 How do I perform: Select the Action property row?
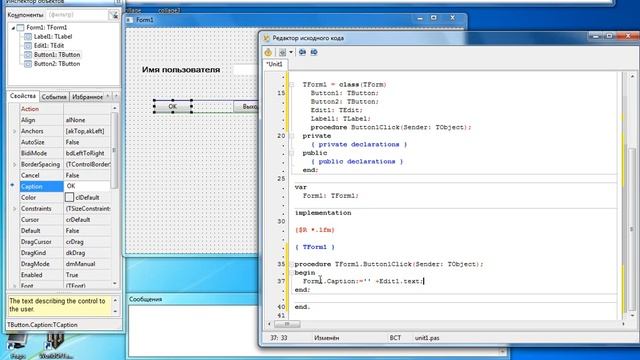(x=65, y=109)
